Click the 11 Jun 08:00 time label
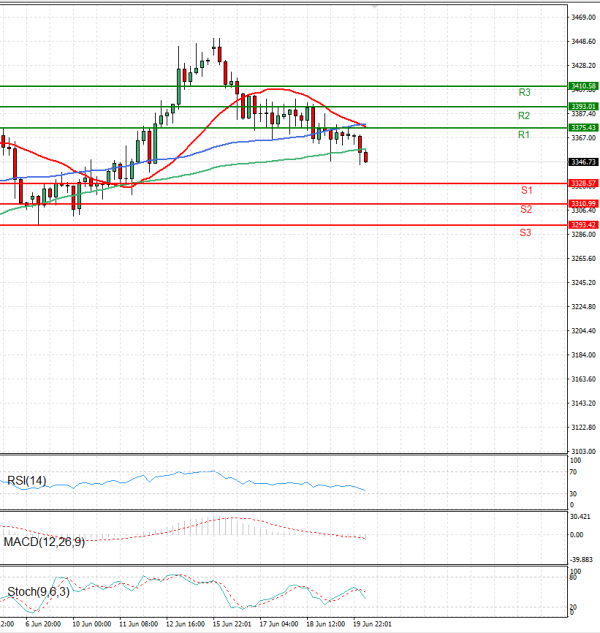The image size is (600, 633). 138,624
